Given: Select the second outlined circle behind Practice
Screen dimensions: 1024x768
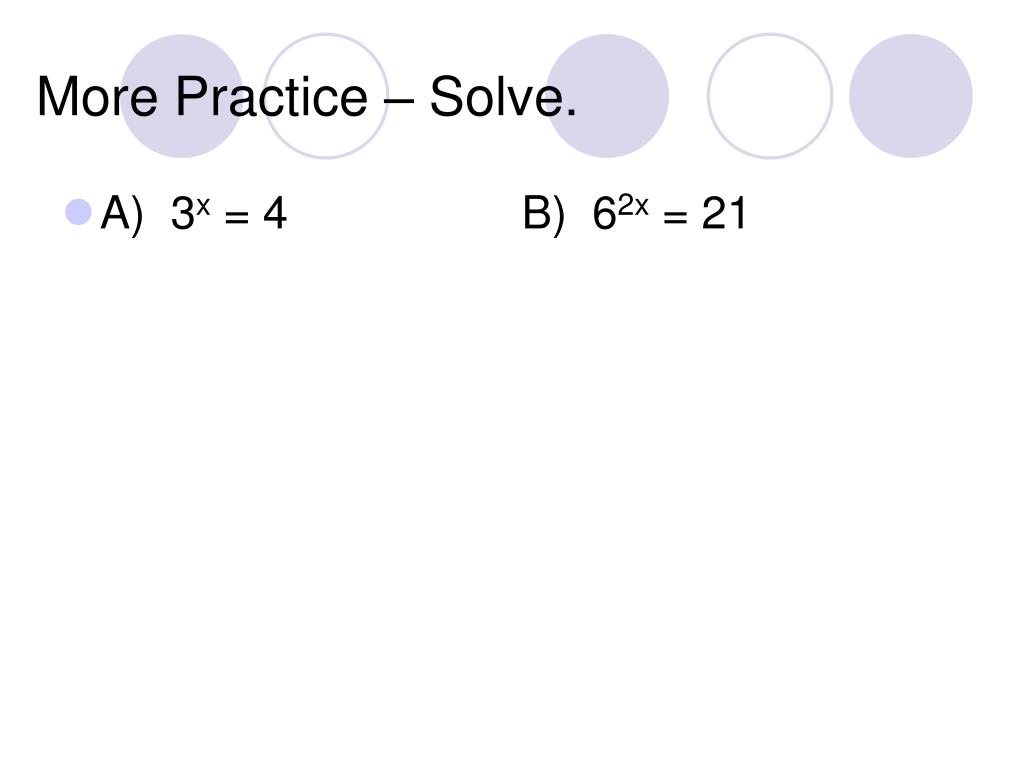Looking at the screenshot, I should [x=325, y=96].
